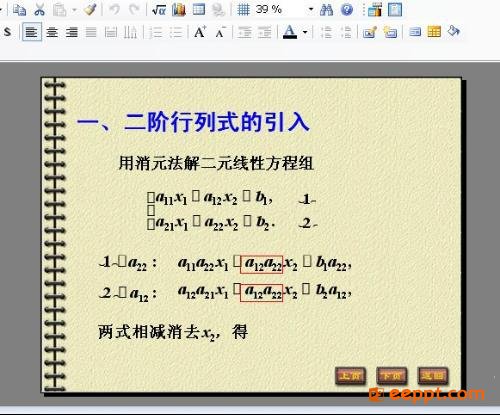
Task: Click equation label 2 beside second equation
Action: pos(307,223)
